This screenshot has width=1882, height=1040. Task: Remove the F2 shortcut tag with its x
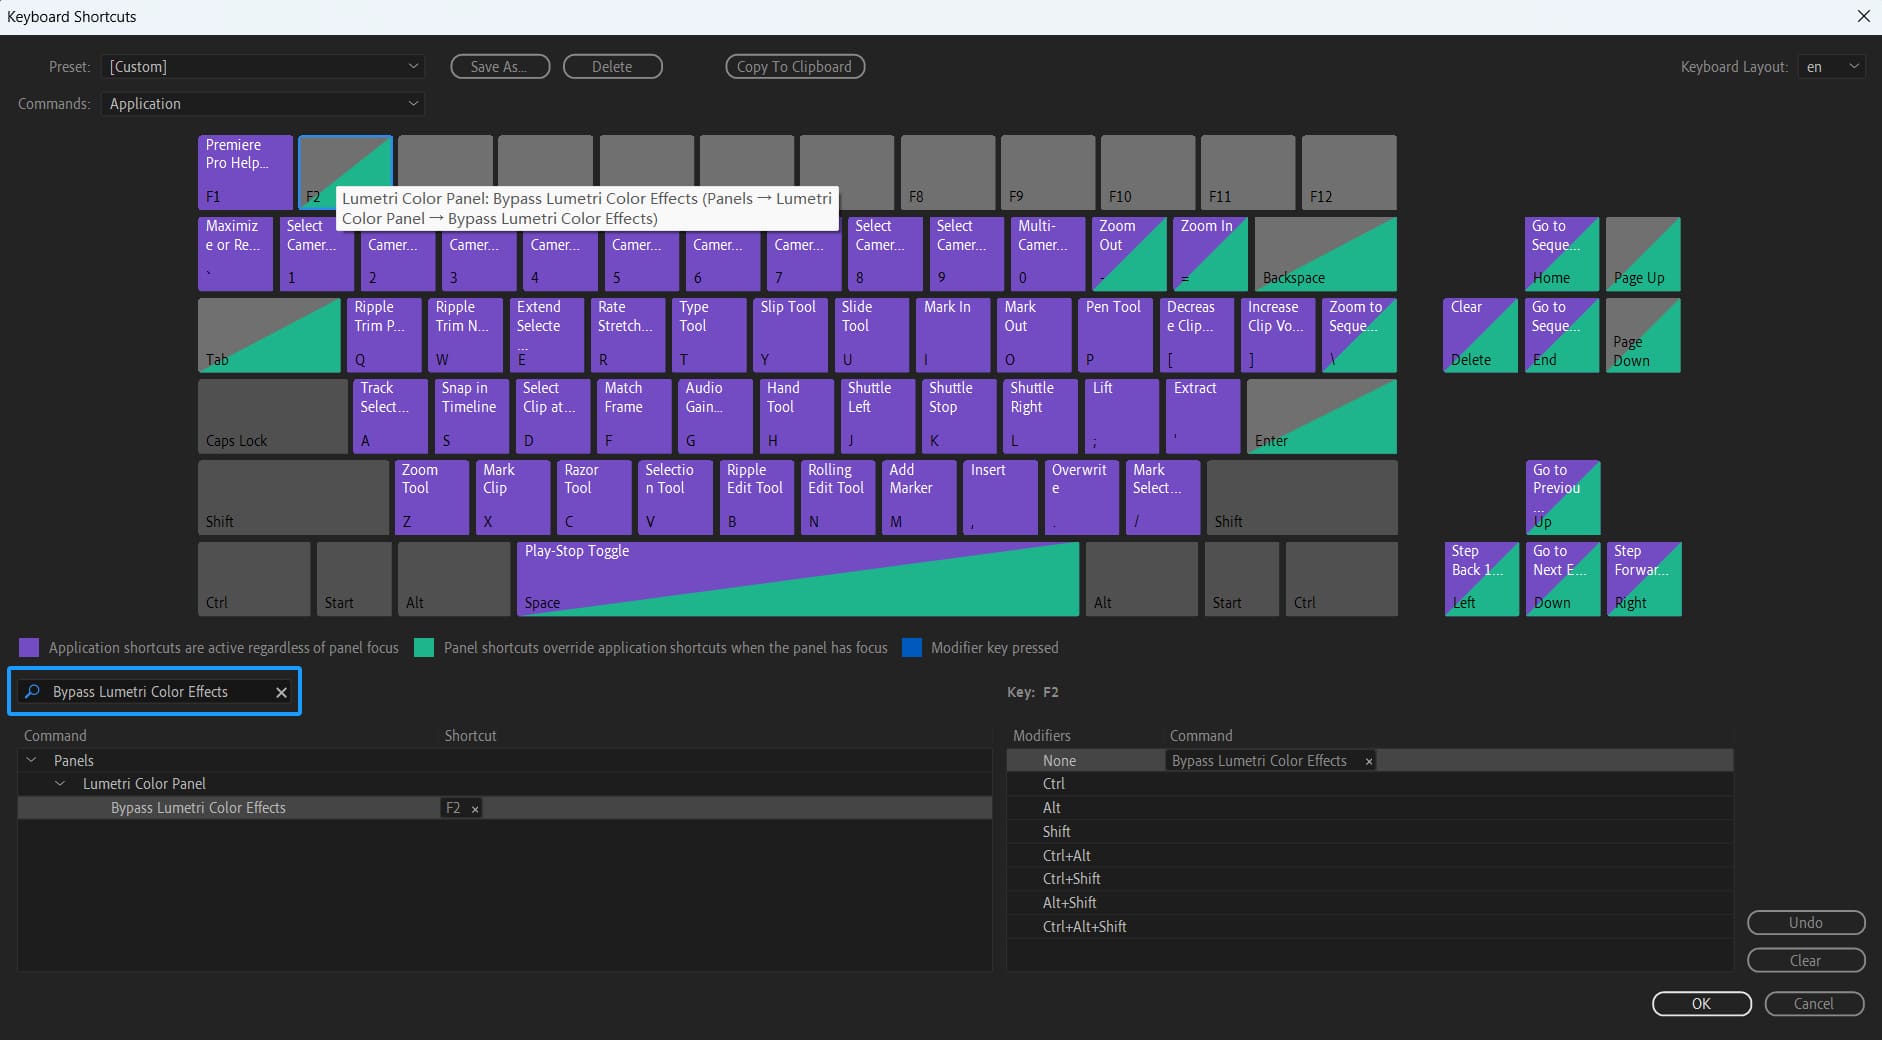click(x=475, y=809)
